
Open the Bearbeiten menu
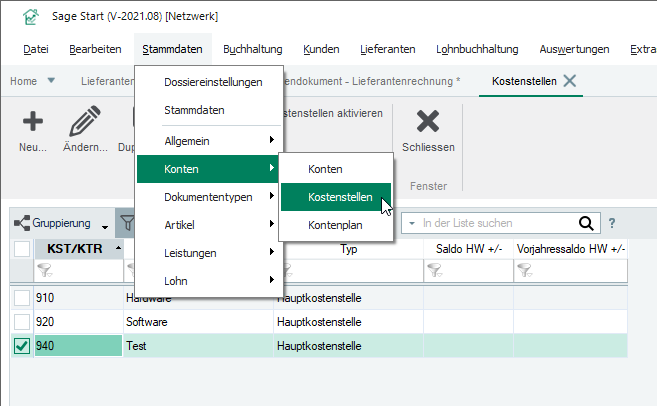(95, 49)
